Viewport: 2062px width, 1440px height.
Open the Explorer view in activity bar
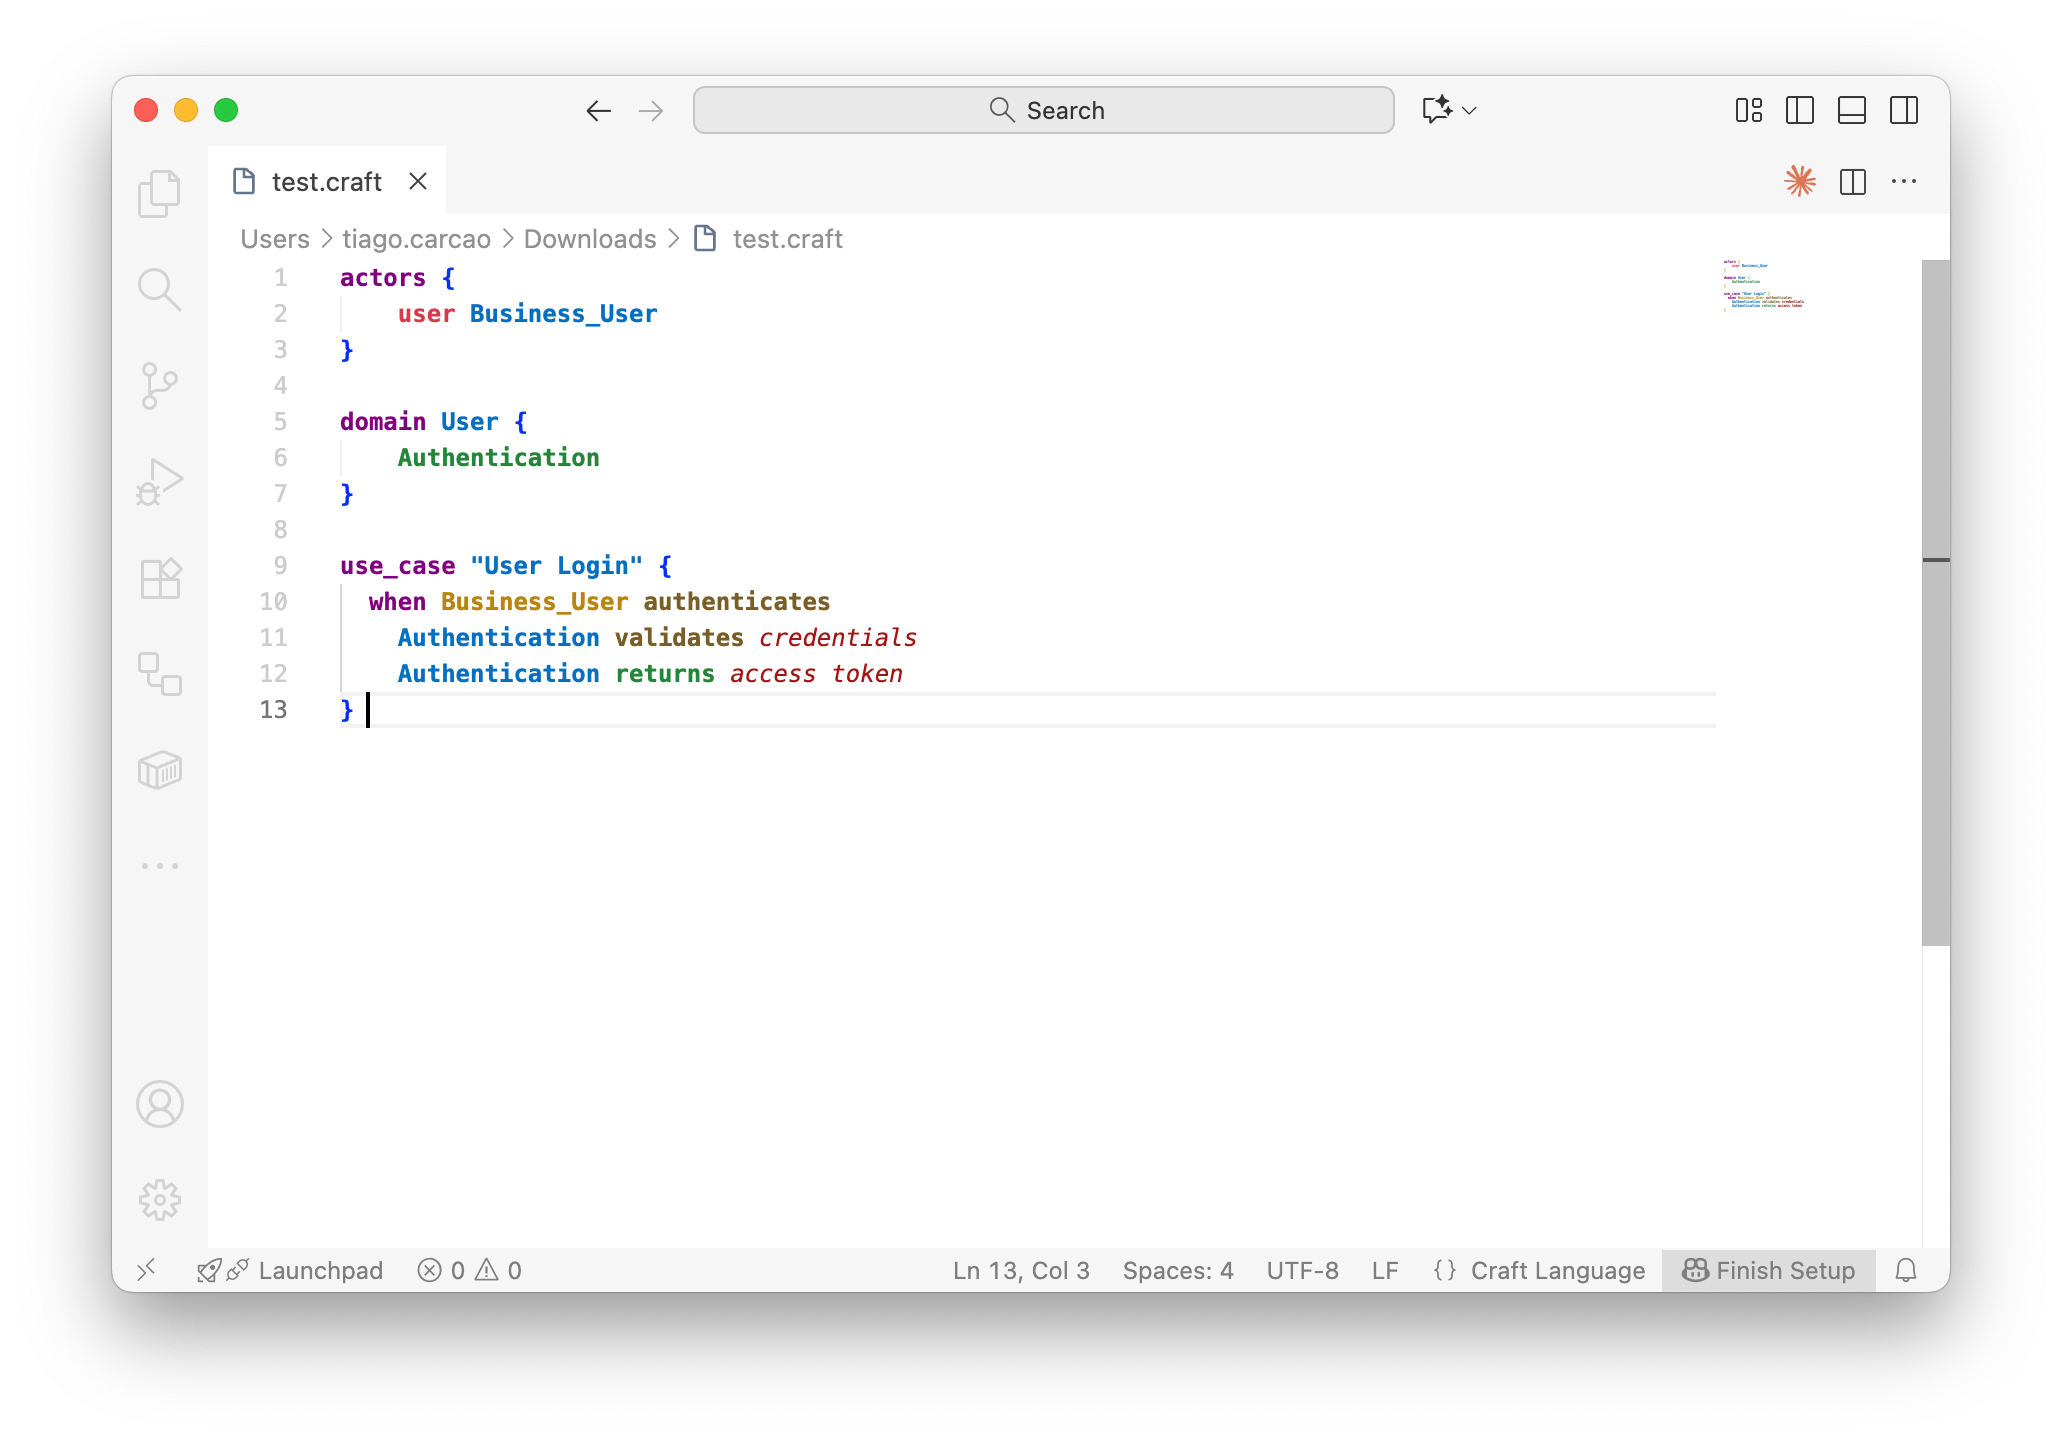pyautogui.click(x=160, y=193)
